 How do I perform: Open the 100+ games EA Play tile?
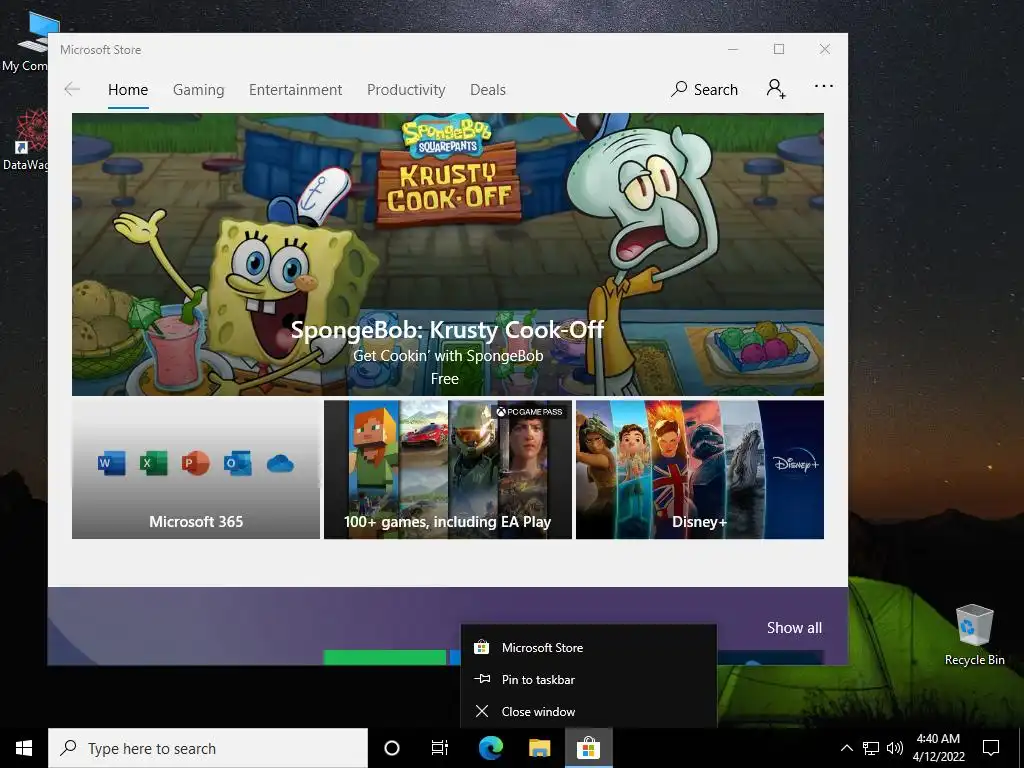[447, 470]
